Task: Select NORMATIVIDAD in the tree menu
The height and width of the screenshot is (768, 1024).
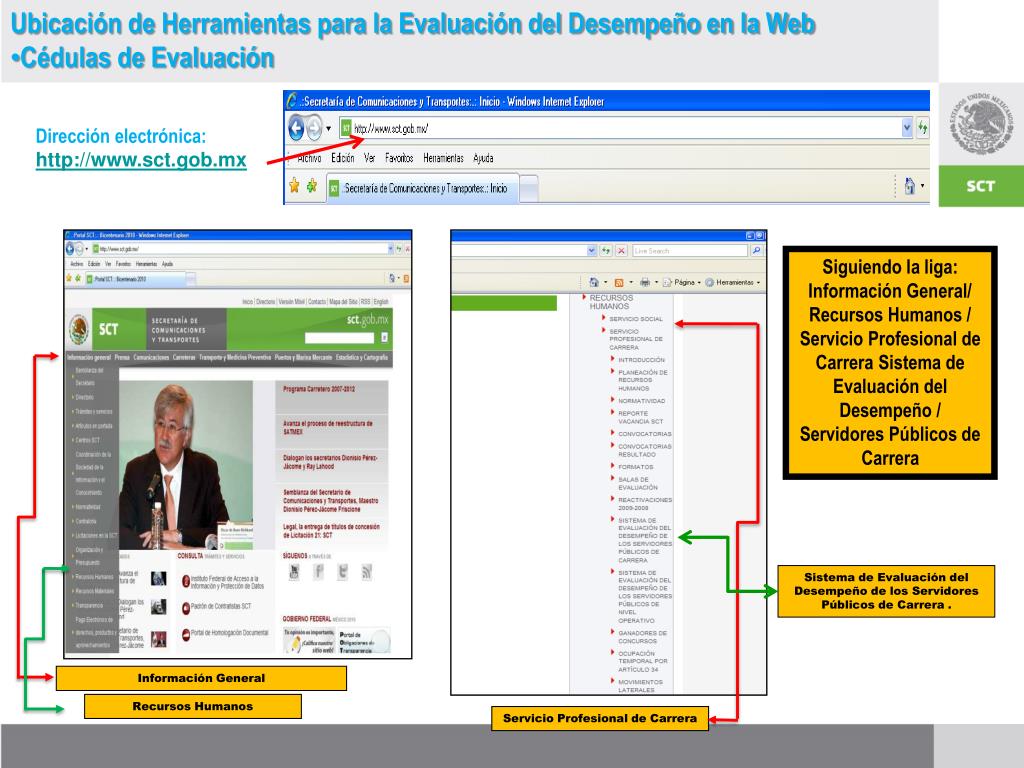Action: click(641, 401)
